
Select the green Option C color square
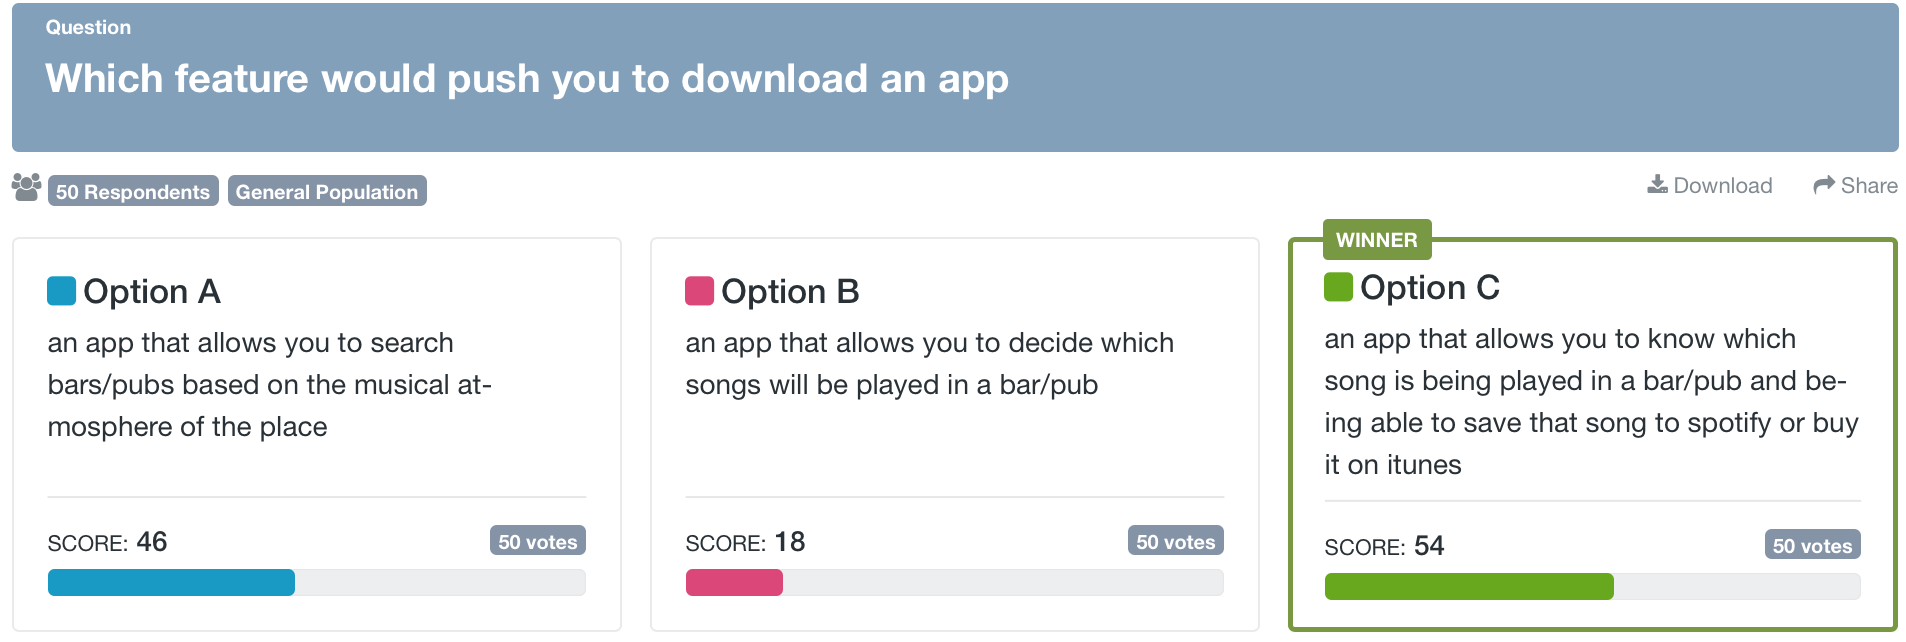tap(1338, 287)
